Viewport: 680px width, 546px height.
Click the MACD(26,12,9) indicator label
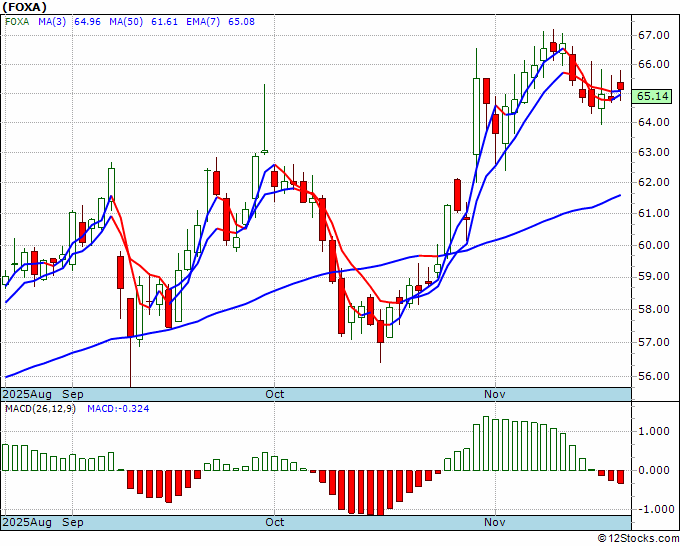click(x=40, y=409)
